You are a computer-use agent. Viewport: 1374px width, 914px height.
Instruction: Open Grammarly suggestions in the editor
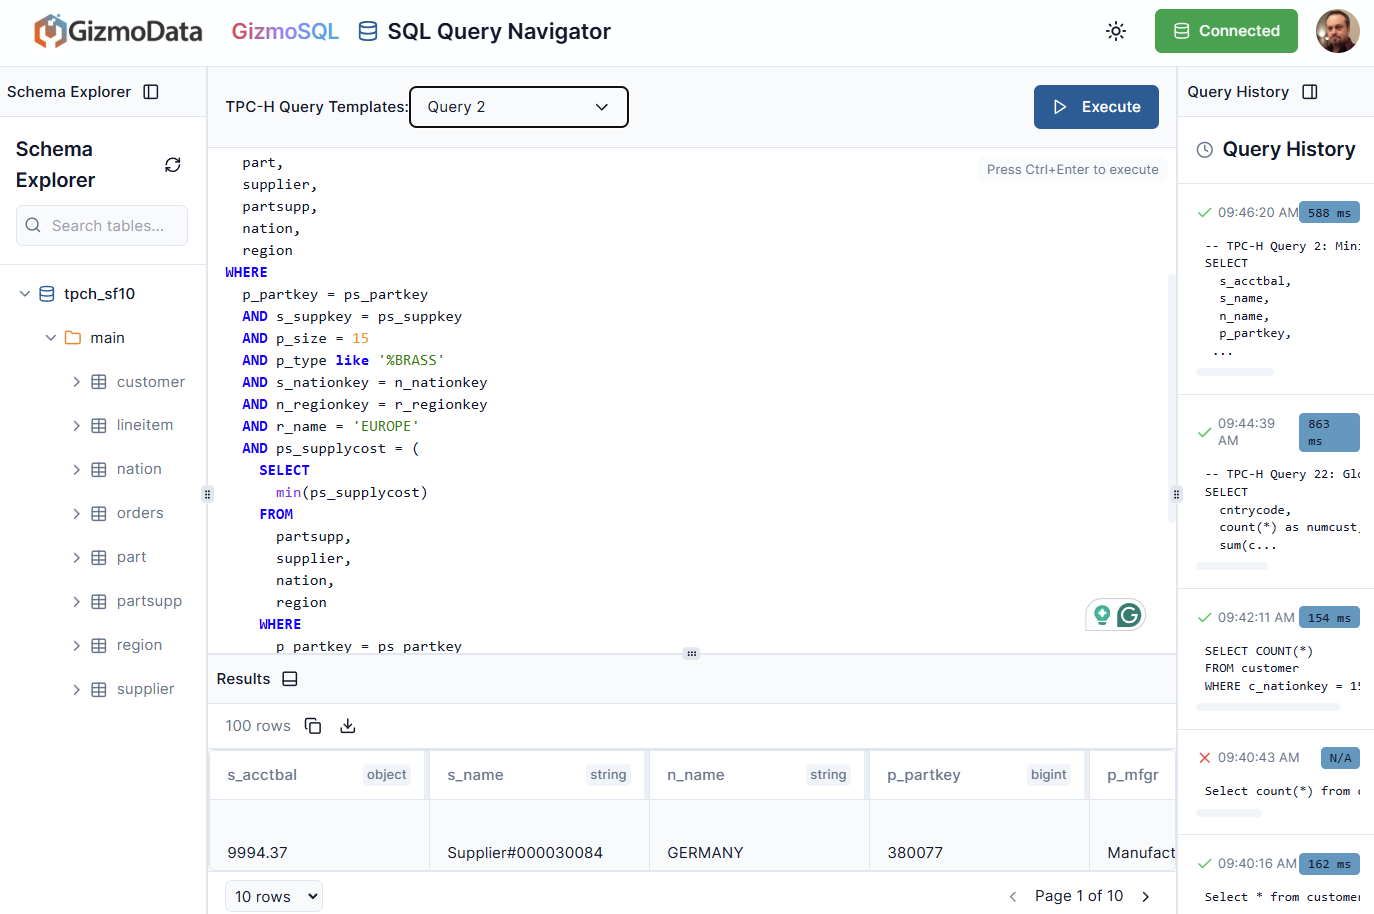coord(1129,614)
